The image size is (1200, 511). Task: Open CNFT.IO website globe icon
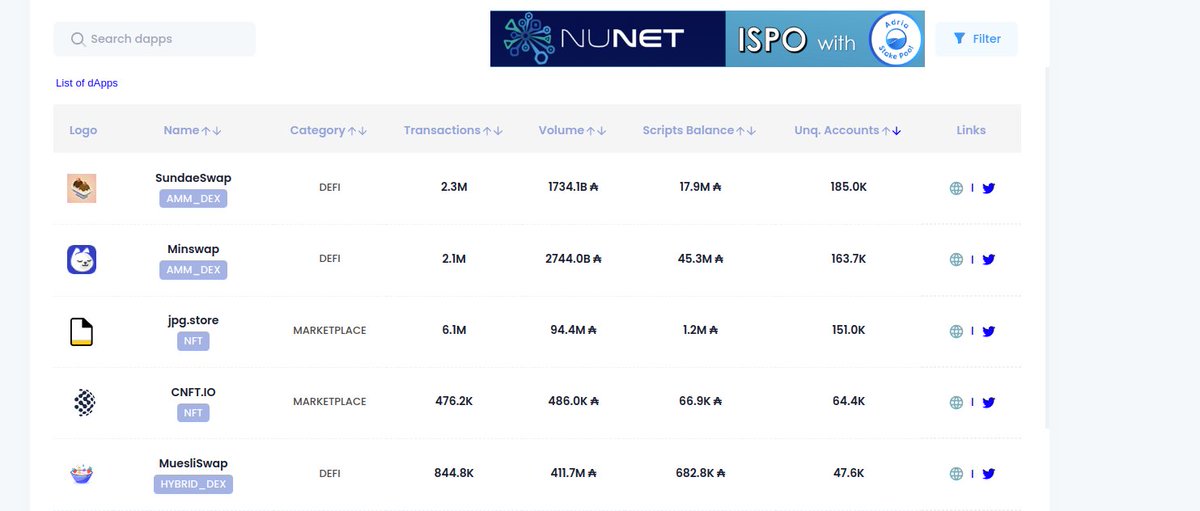956,402
